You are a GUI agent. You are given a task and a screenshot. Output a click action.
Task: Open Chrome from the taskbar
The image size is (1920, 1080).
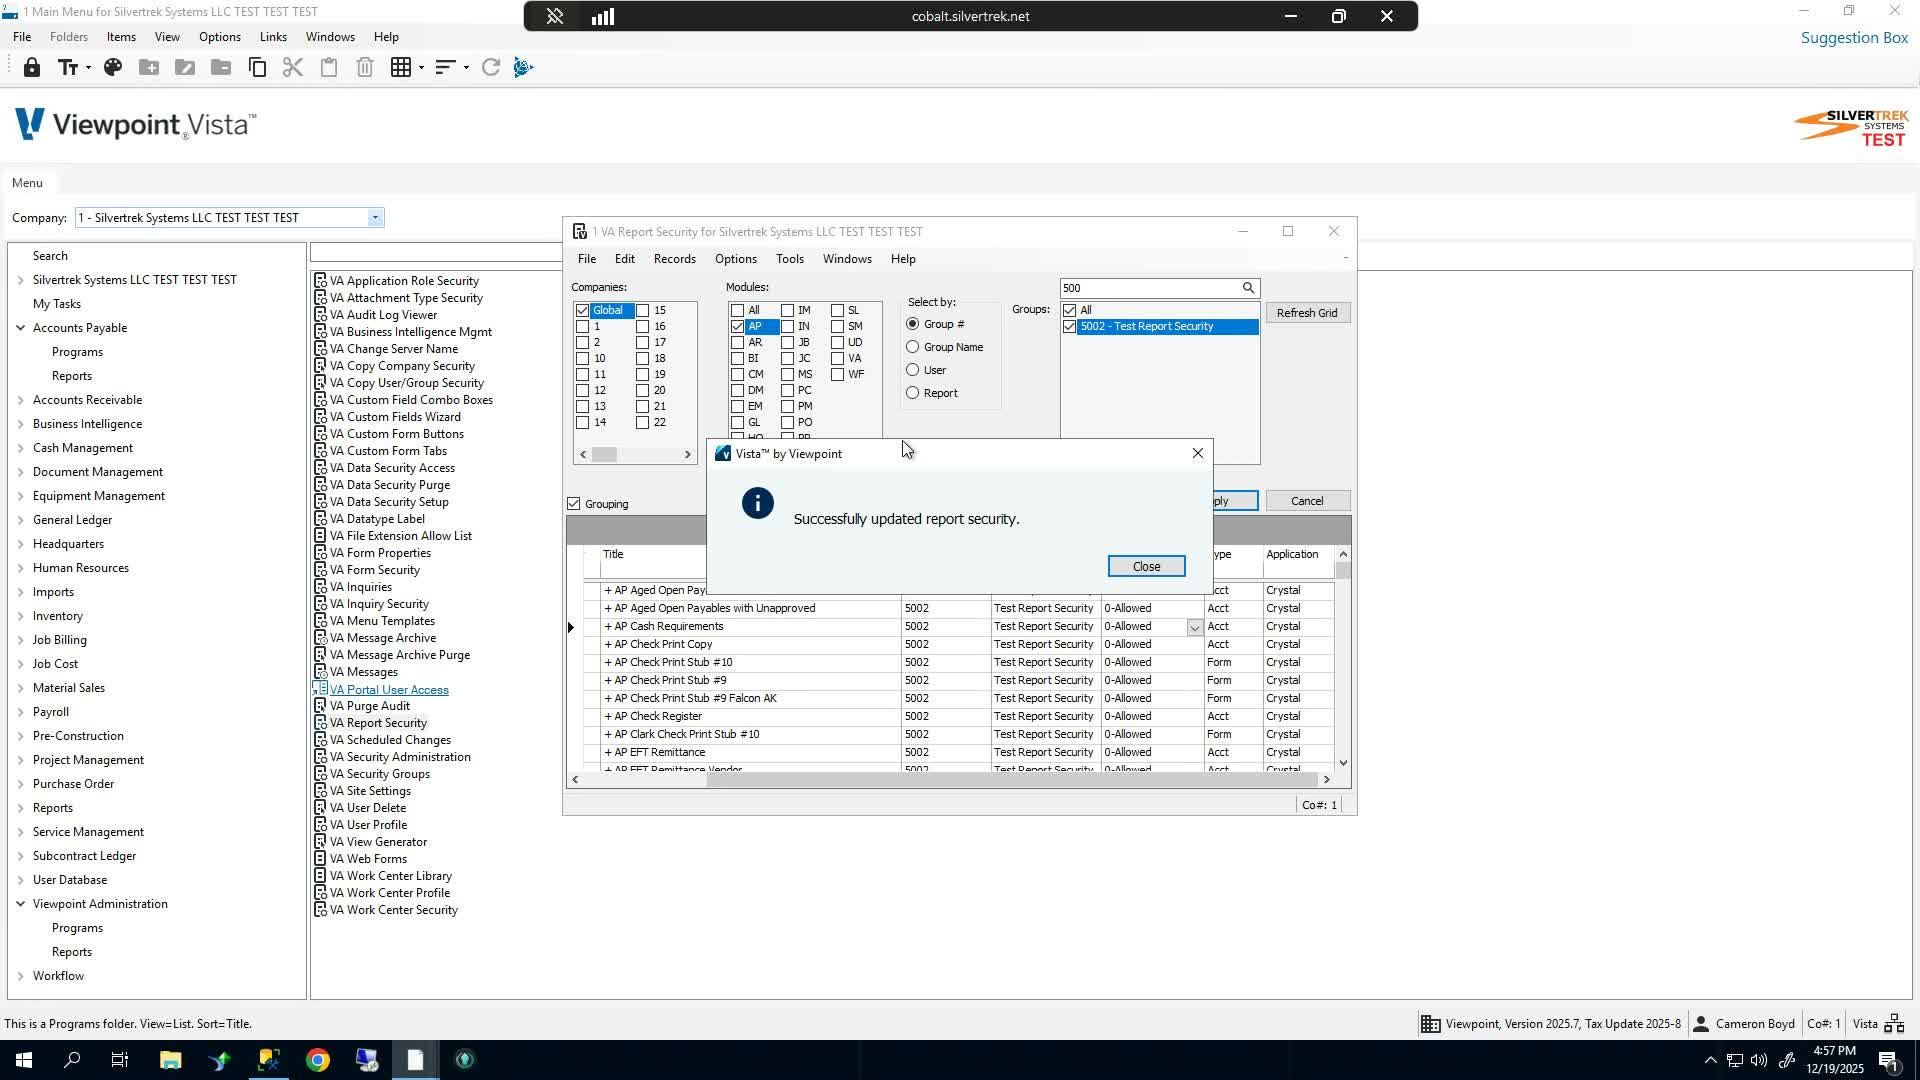(318, 1060)
